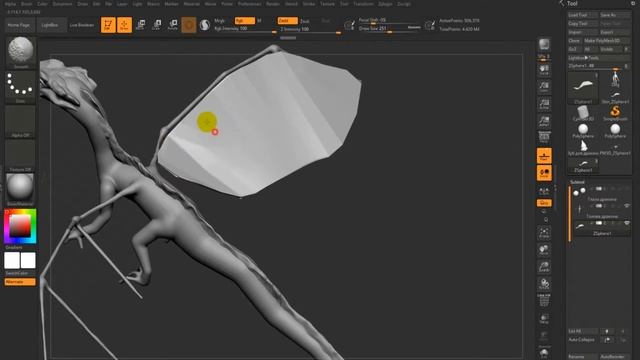Click the Zoom3D icon on right shelf

tap(544, 267)
